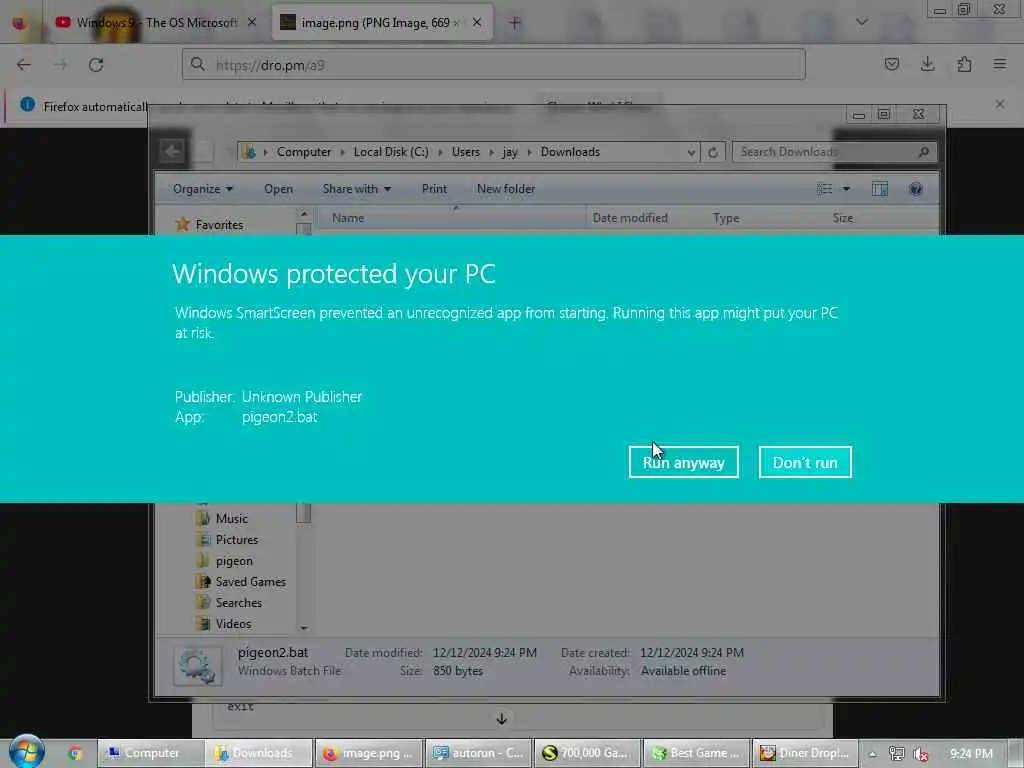Viewport: 1024px width, 768px height.
Task: Open Firefox Pocket save icon
Action: tap(891, 64)
